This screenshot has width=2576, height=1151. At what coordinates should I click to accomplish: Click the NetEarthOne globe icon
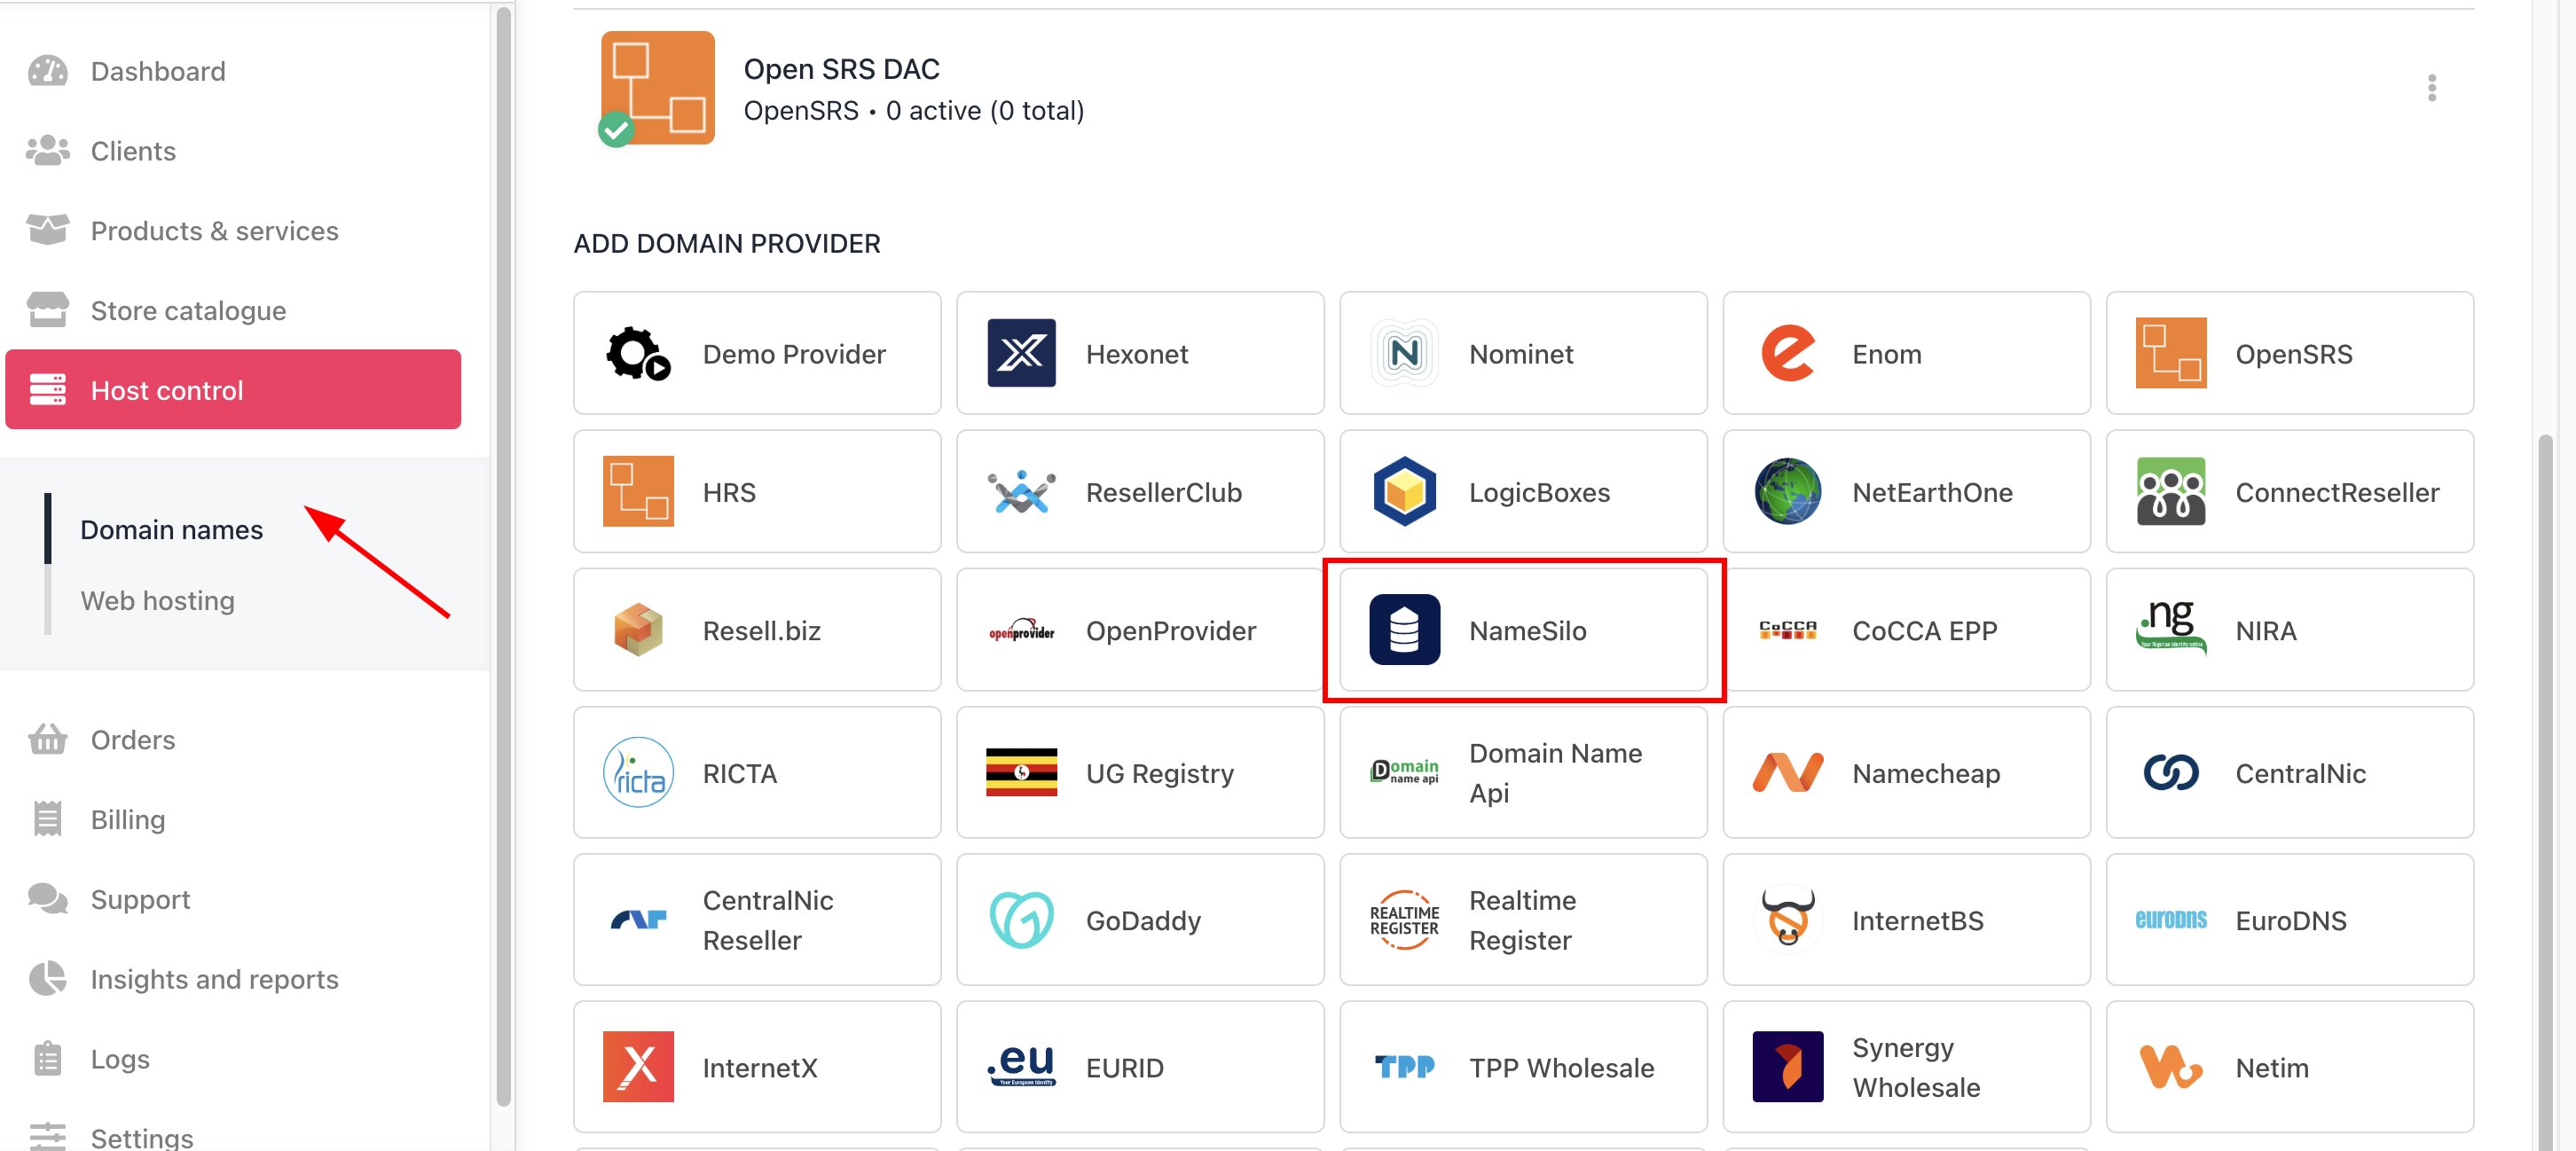[1787, 492]
